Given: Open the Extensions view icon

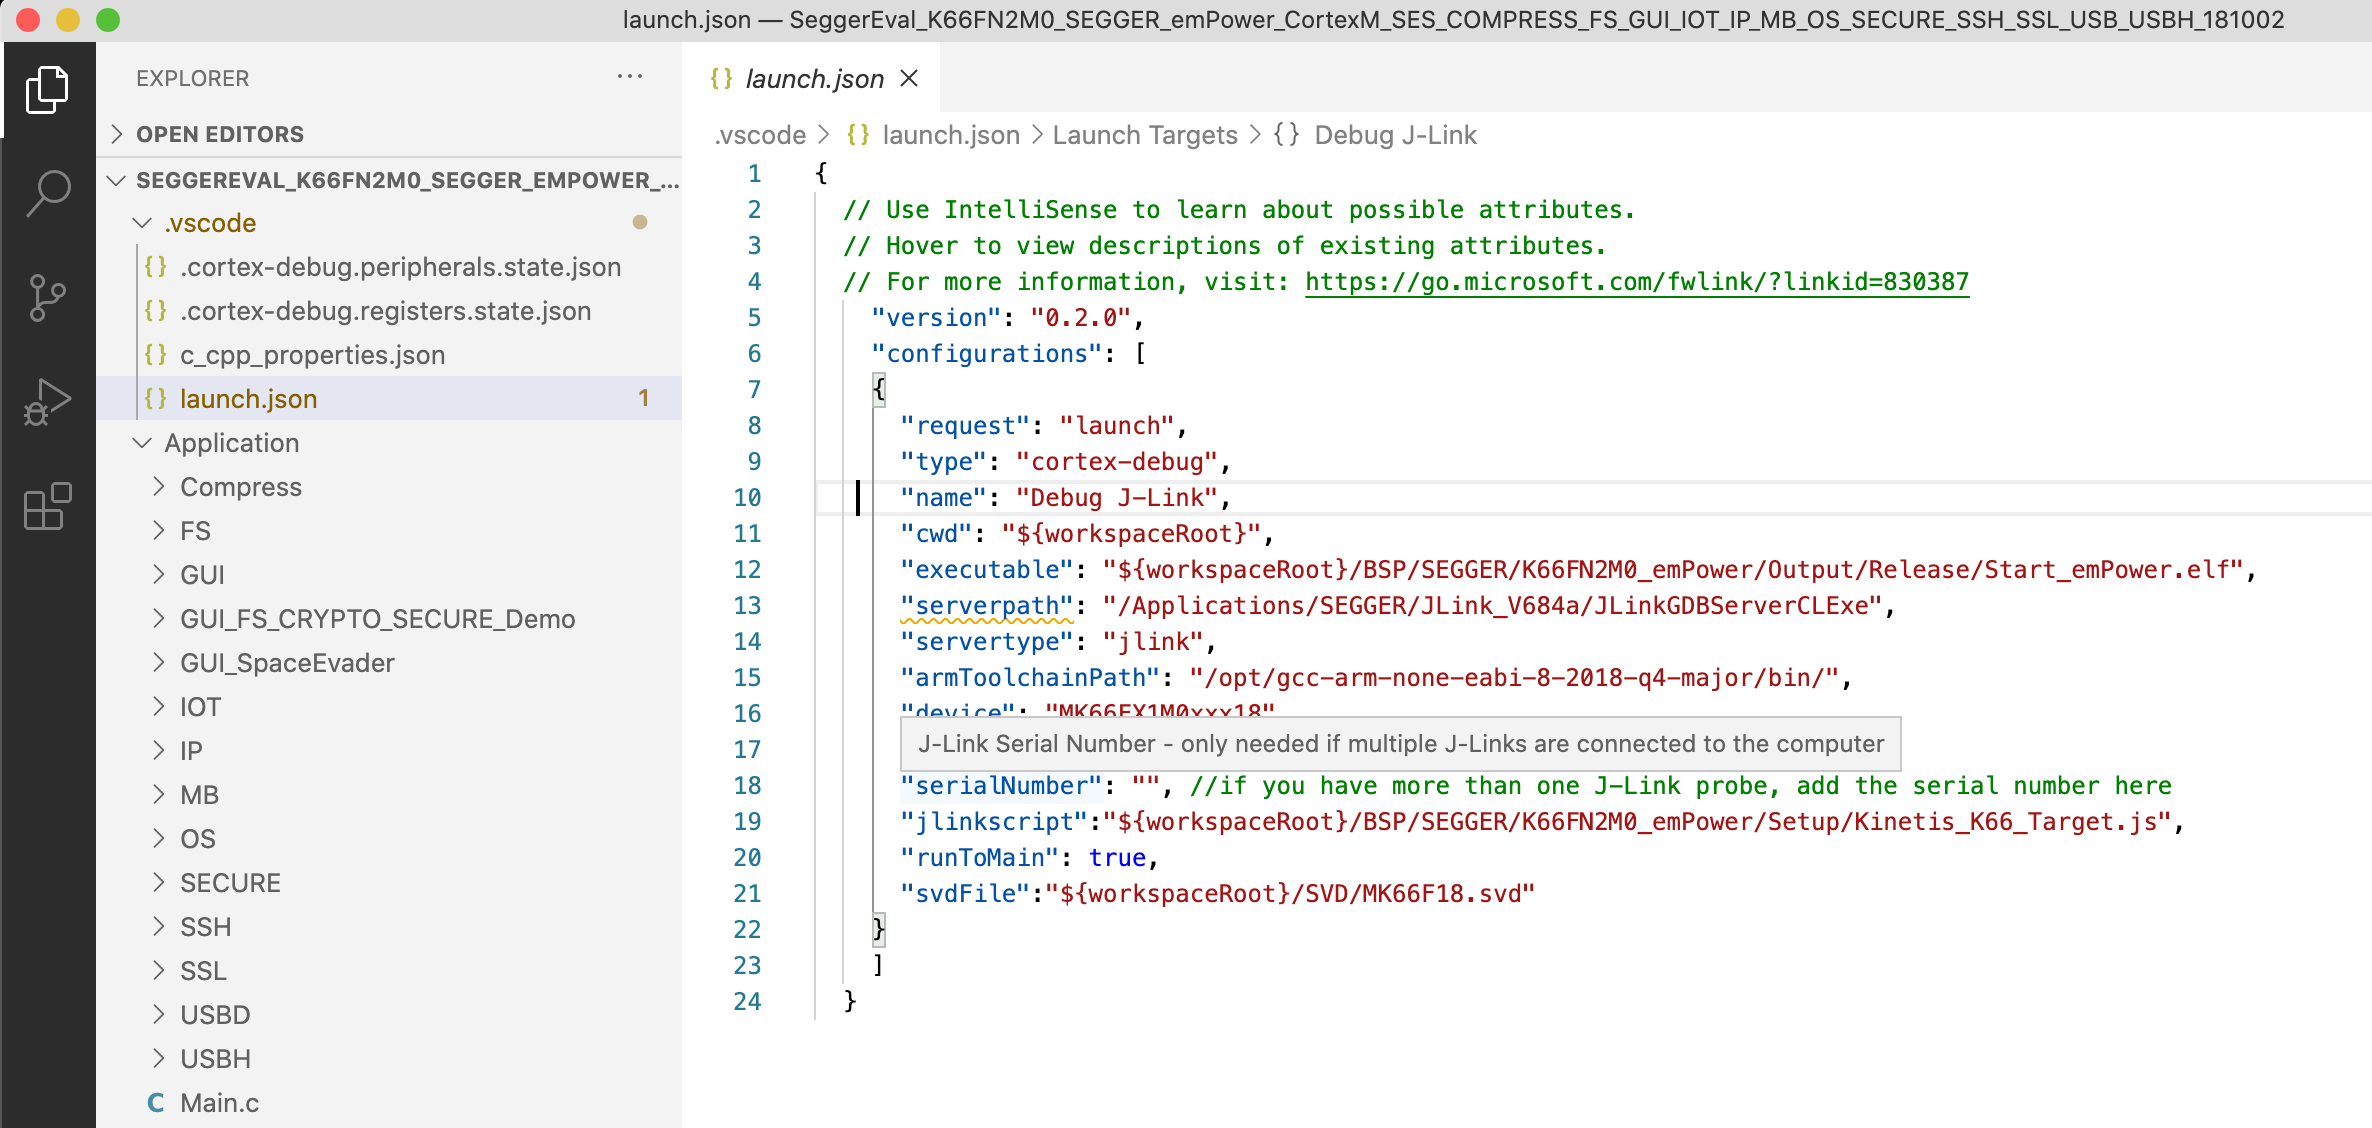Looking at the screenshot, I should pos(47,506).
